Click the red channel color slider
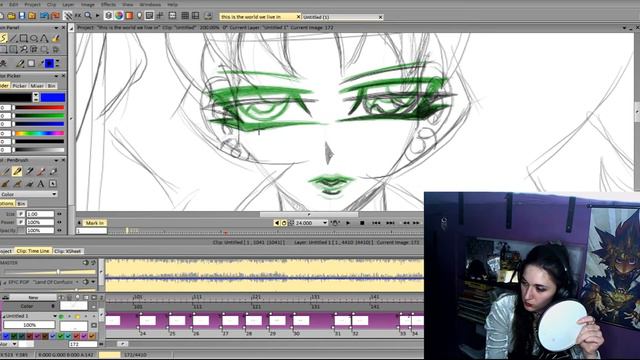The height and width of the screenshot is (360, 640). [39, 108]
